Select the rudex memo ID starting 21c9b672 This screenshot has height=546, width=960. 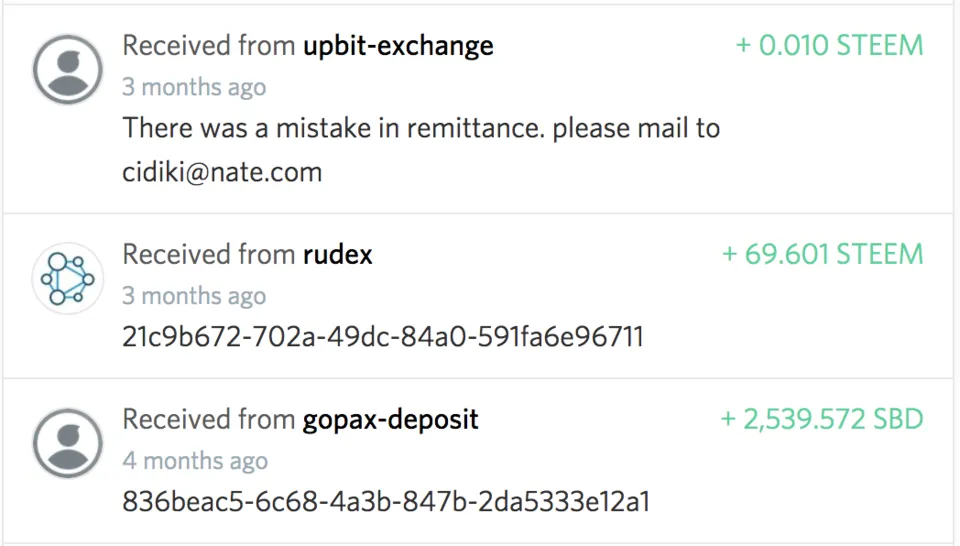[x=382, y=337]
